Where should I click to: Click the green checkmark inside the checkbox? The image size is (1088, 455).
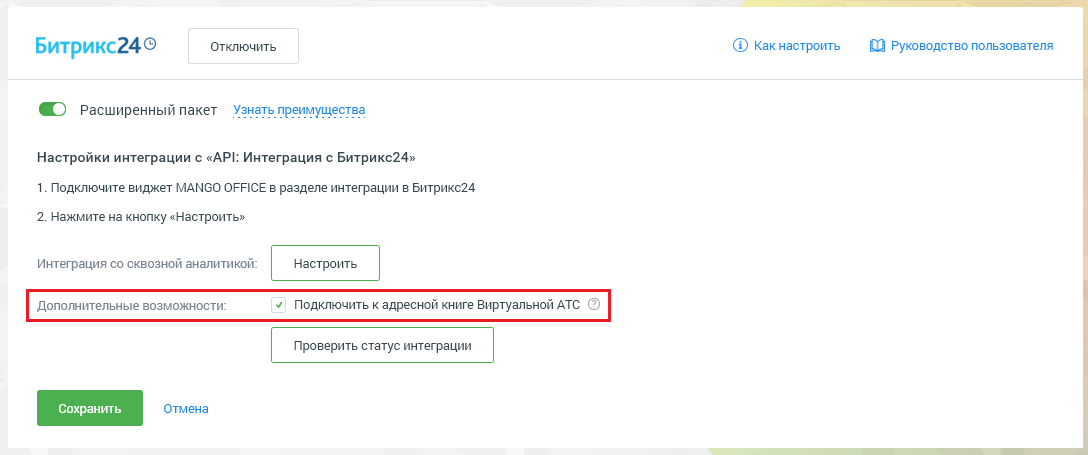point(278,304)
